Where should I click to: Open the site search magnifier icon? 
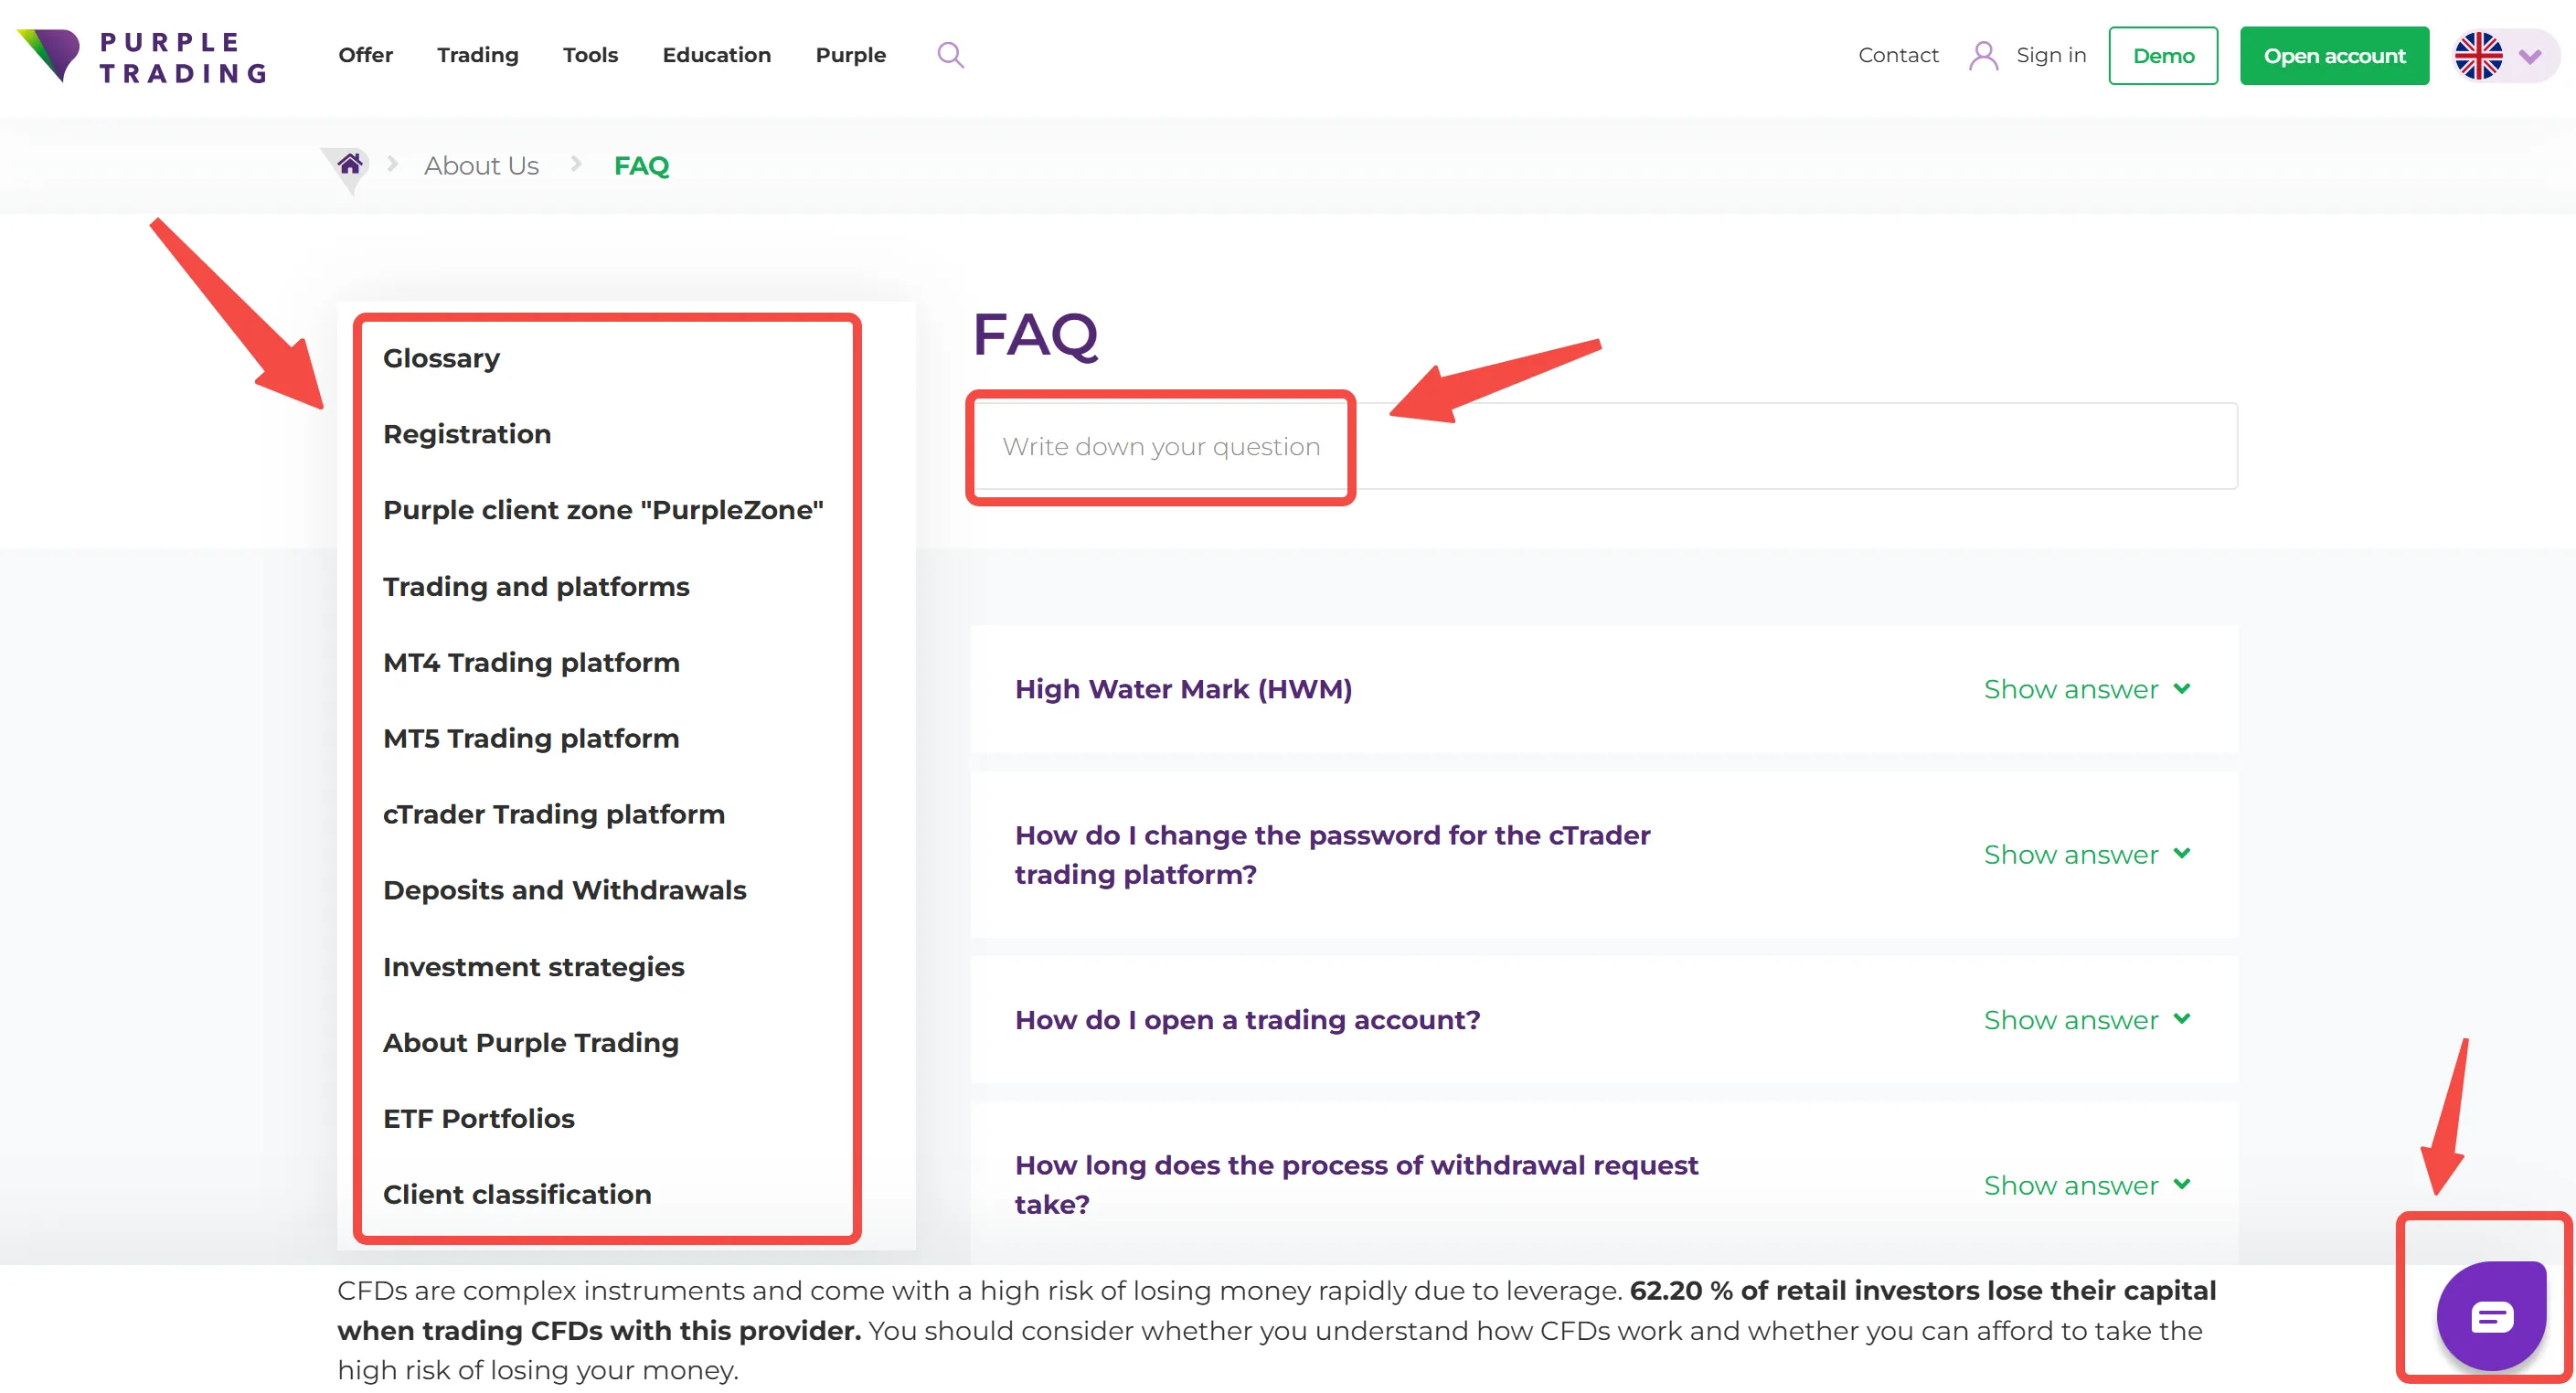pyautogui.click(x=950, y=55)
